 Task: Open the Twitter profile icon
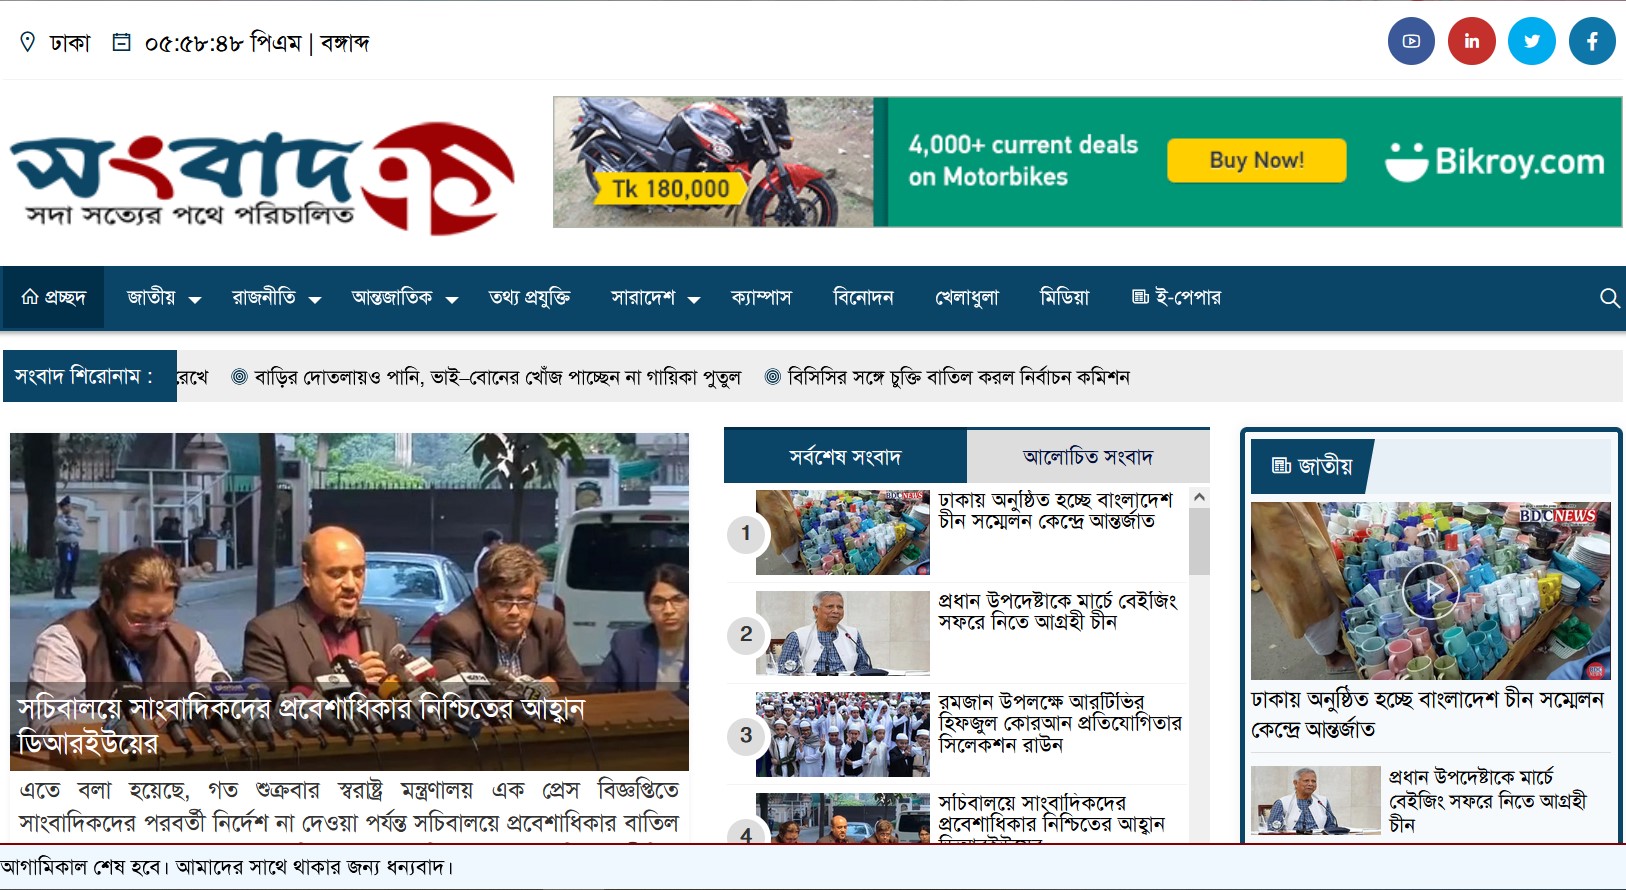tap(1531, 42)
